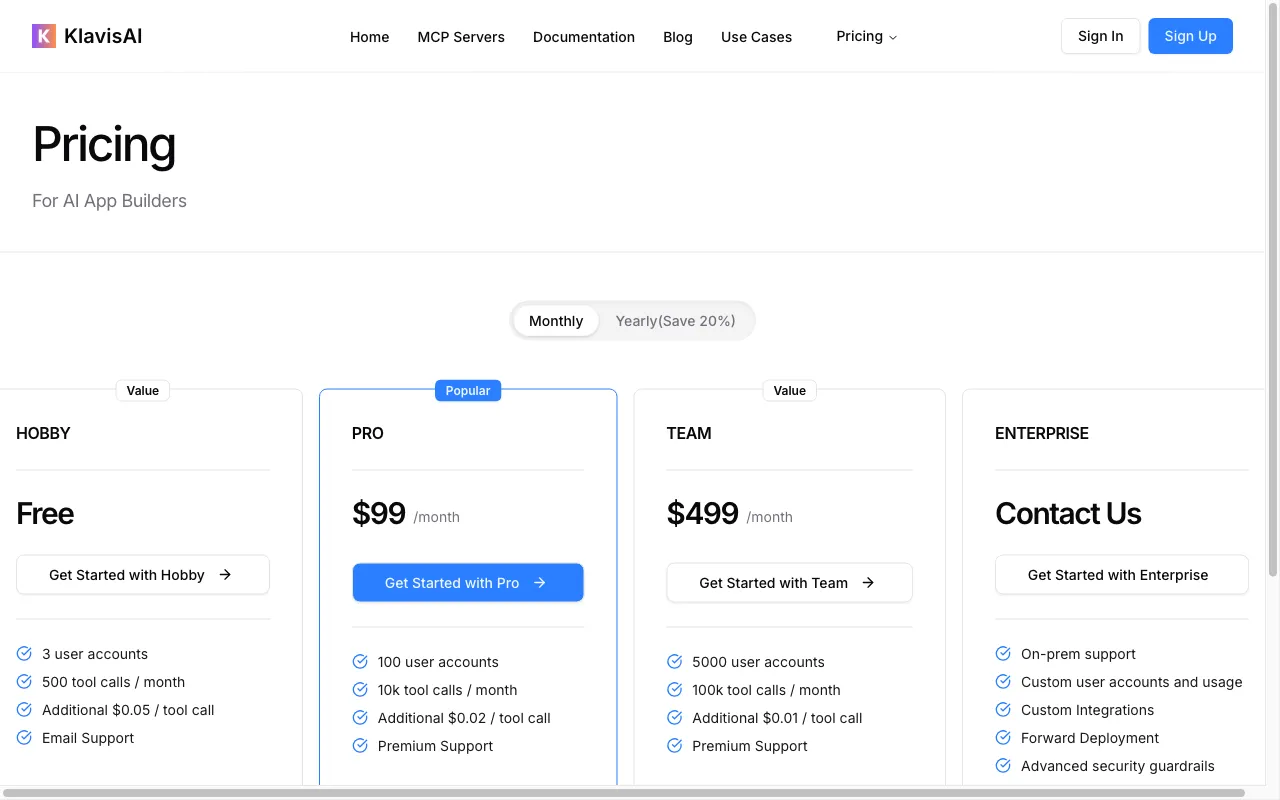
Task: Click 'Custom Integrations' feature text
Action: [1087, 710]
